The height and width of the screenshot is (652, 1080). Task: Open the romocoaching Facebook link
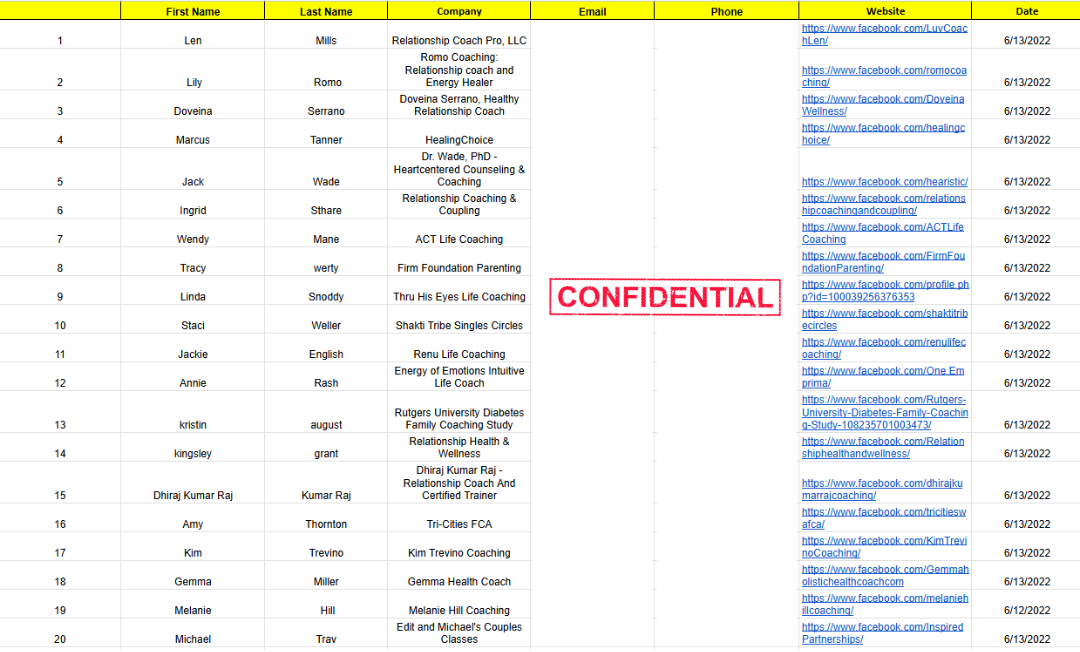pyautogui.click(x=884, y=76)
